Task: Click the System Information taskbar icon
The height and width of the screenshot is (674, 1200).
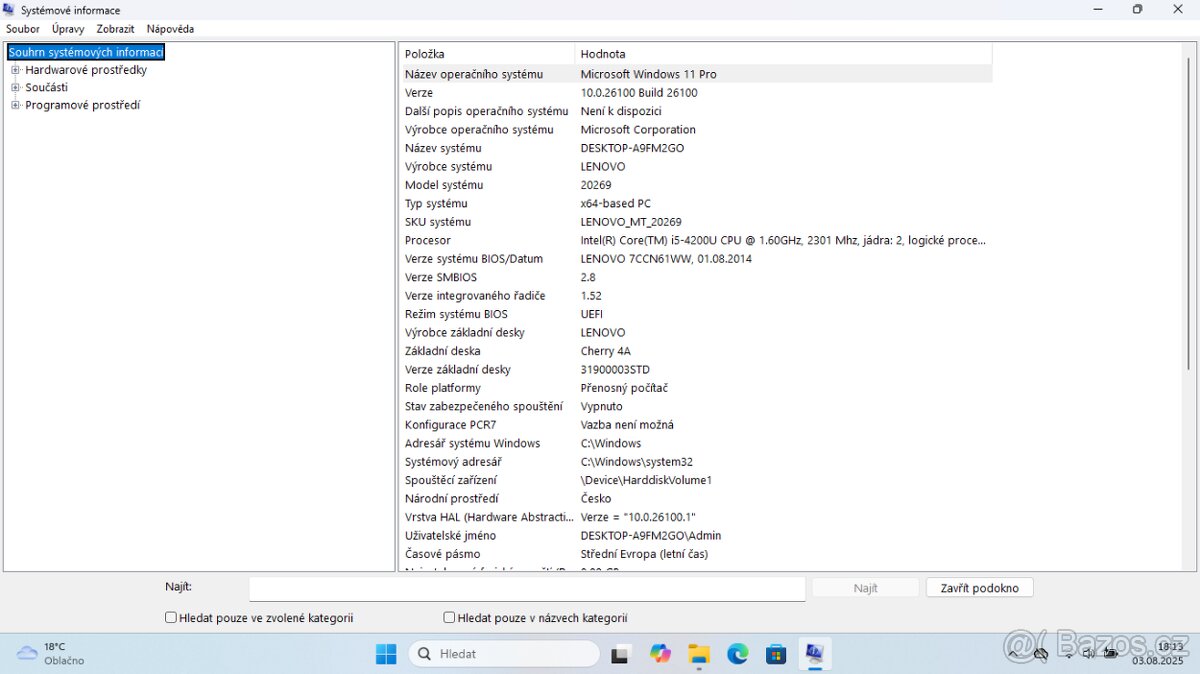Action: pos(814,653)
